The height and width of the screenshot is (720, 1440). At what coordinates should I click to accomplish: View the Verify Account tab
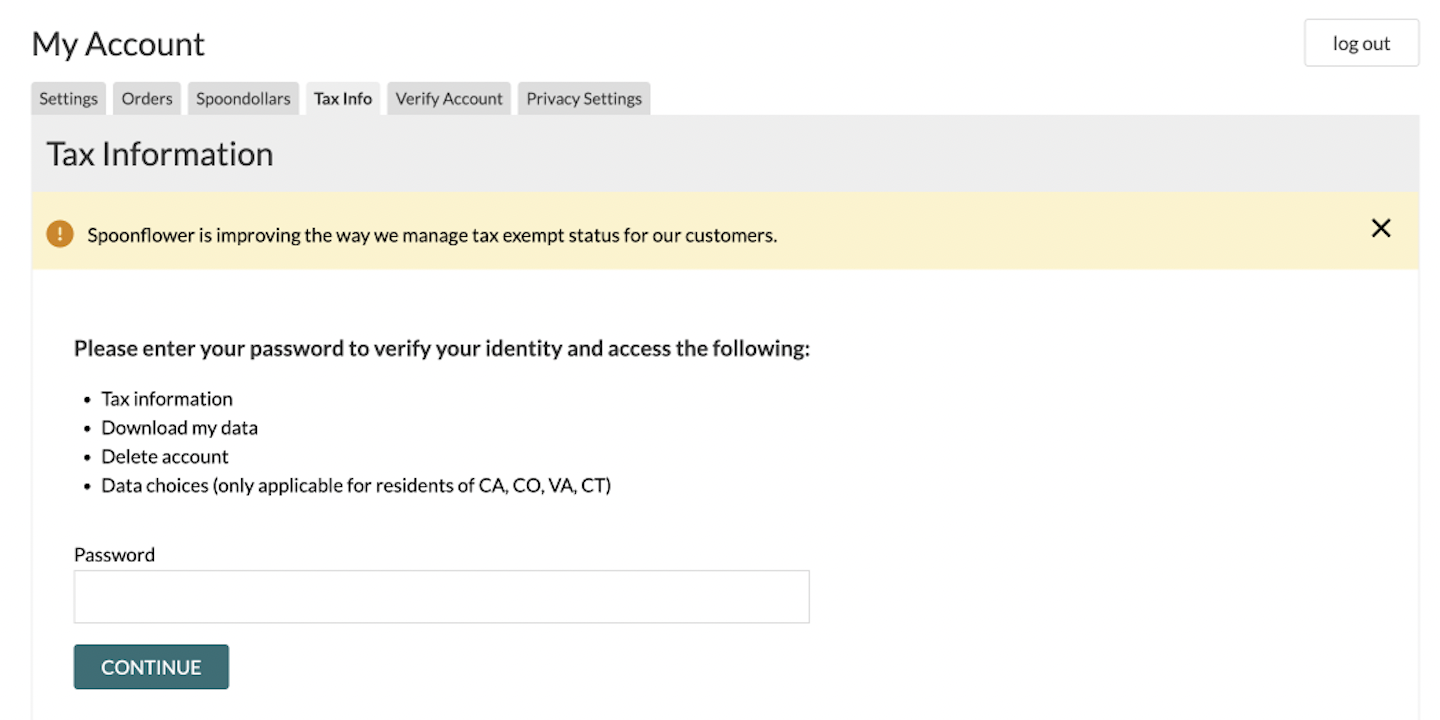448,98
